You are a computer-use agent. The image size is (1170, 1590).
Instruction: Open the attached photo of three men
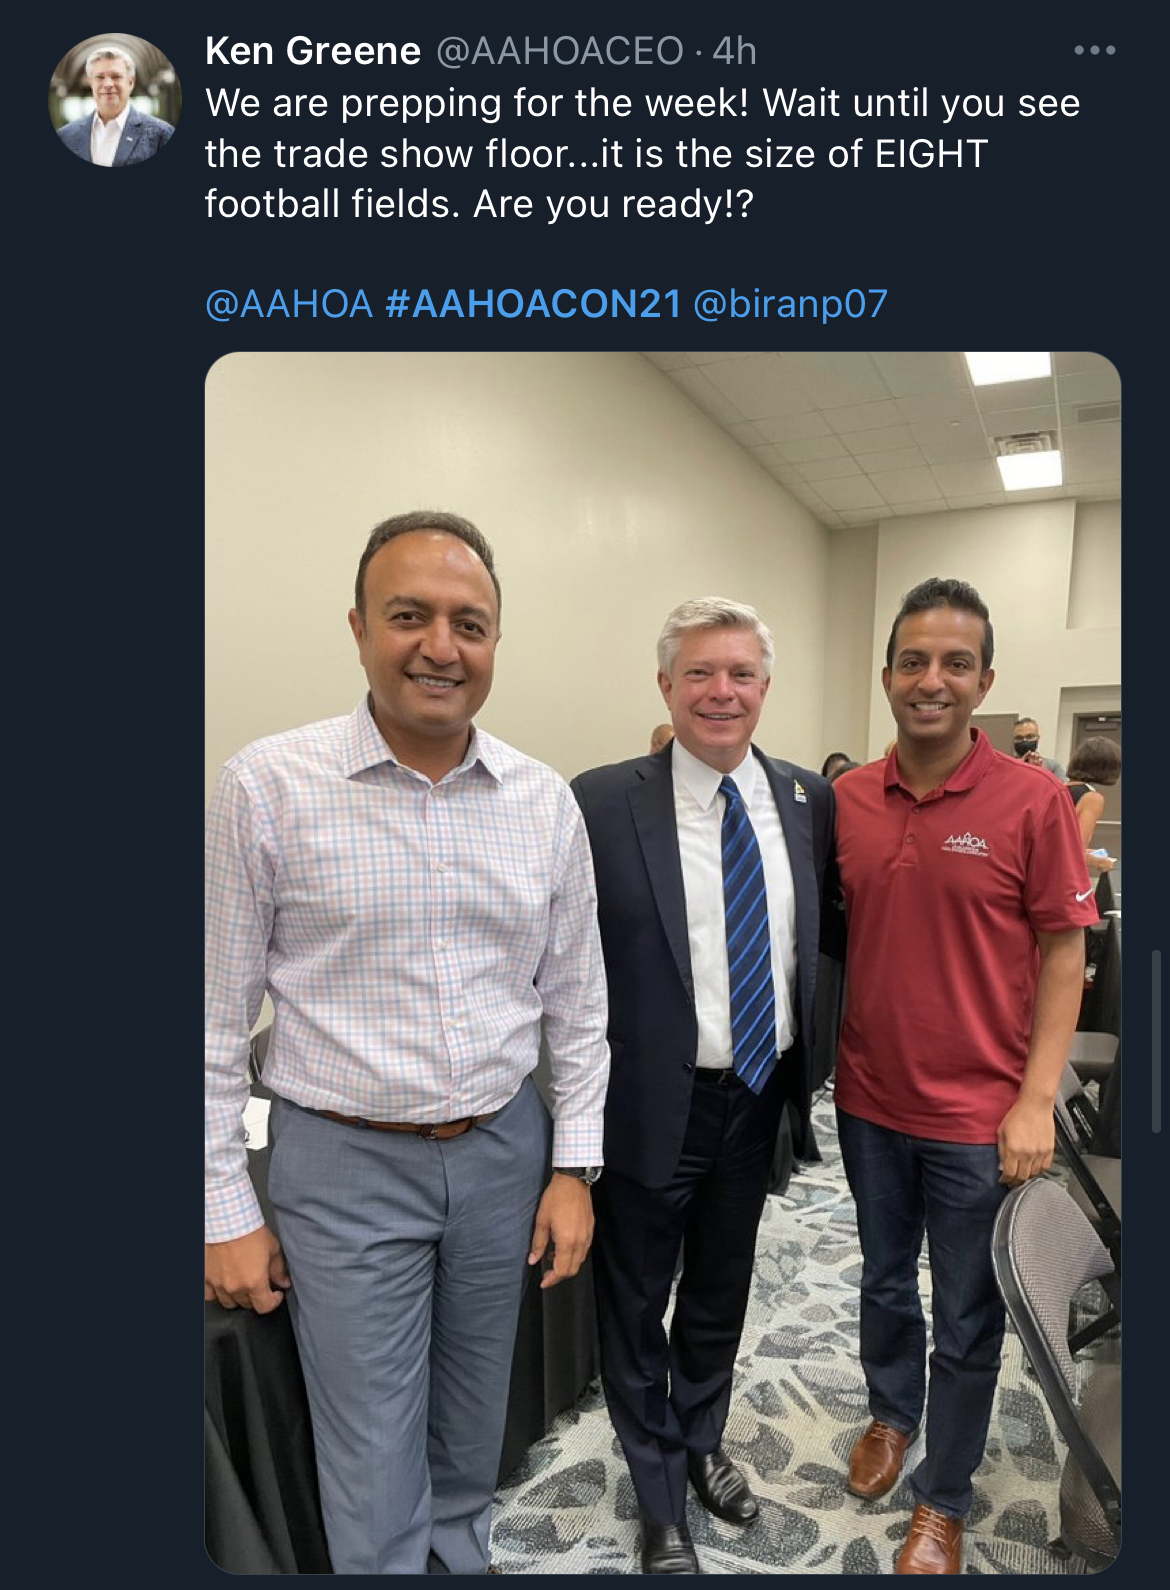pos(663,962)
